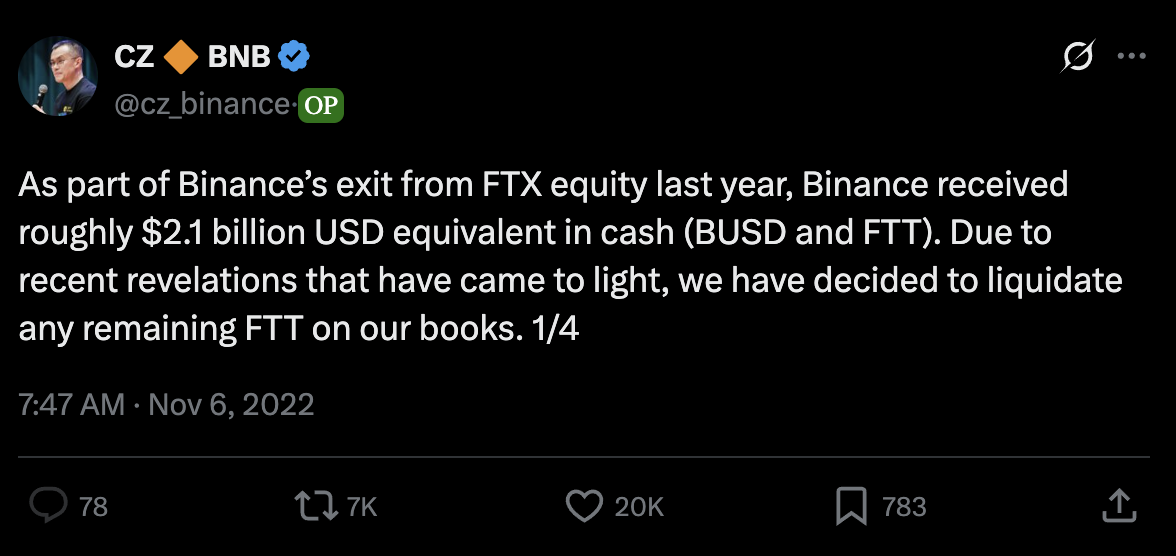Click the reply speech bubble icon
Image resolution: width=1176 pixels, height=556 pixels.
[x=48, y=506]
